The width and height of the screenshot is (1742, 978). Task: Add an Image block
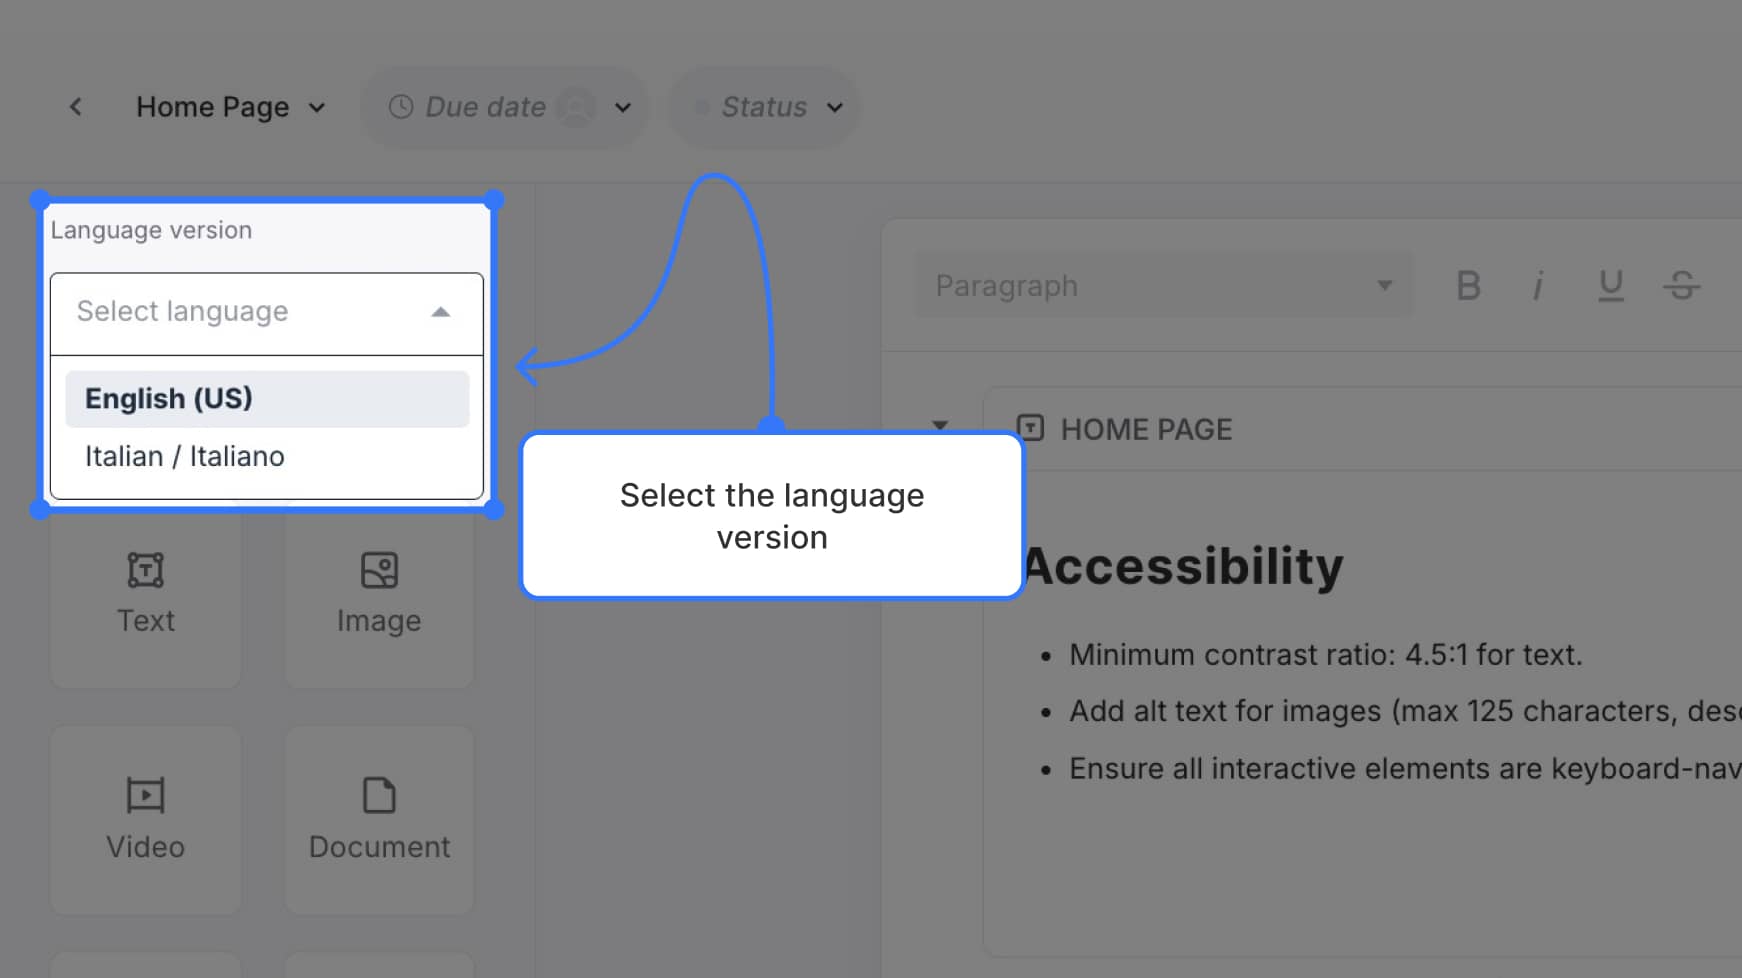379,594
